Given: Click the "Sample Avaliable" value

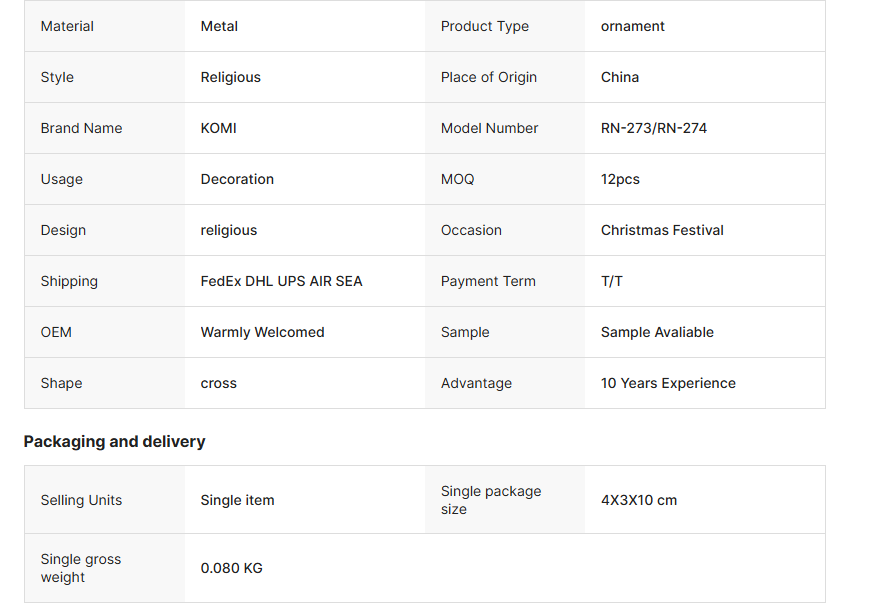Looking at the screenshot, I should [657, 332].
